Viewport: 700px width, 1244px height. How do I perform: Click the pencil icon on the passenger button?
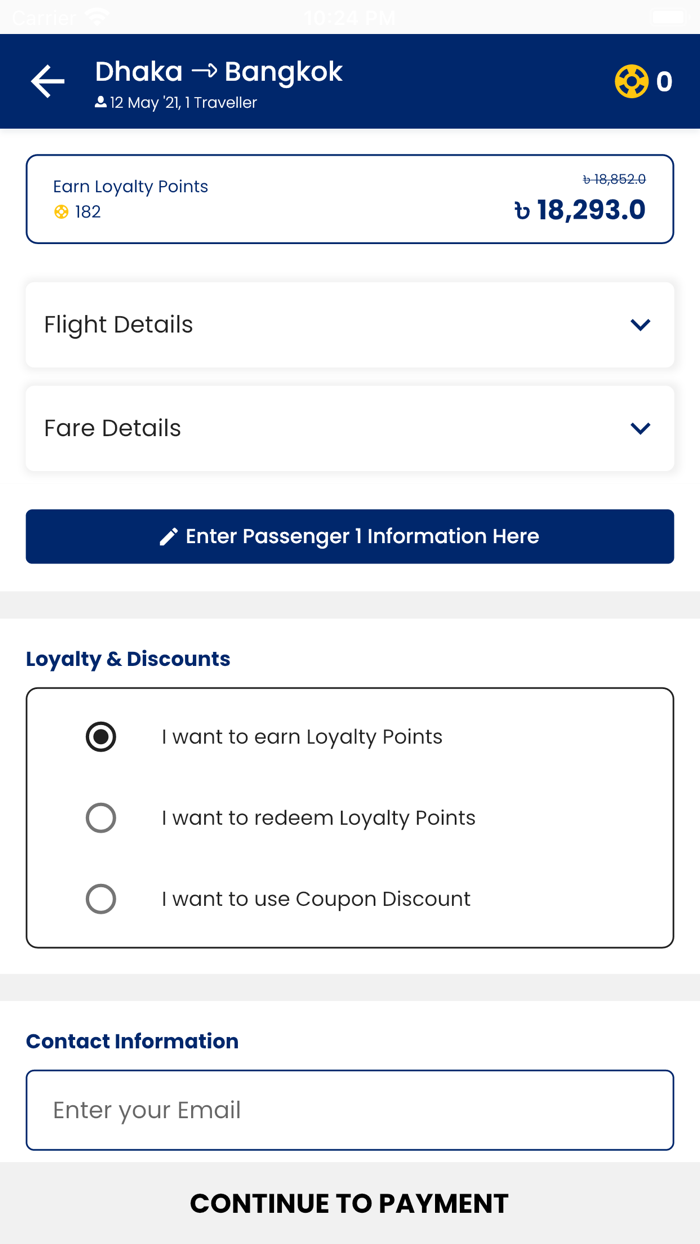(x=167, y=536)
